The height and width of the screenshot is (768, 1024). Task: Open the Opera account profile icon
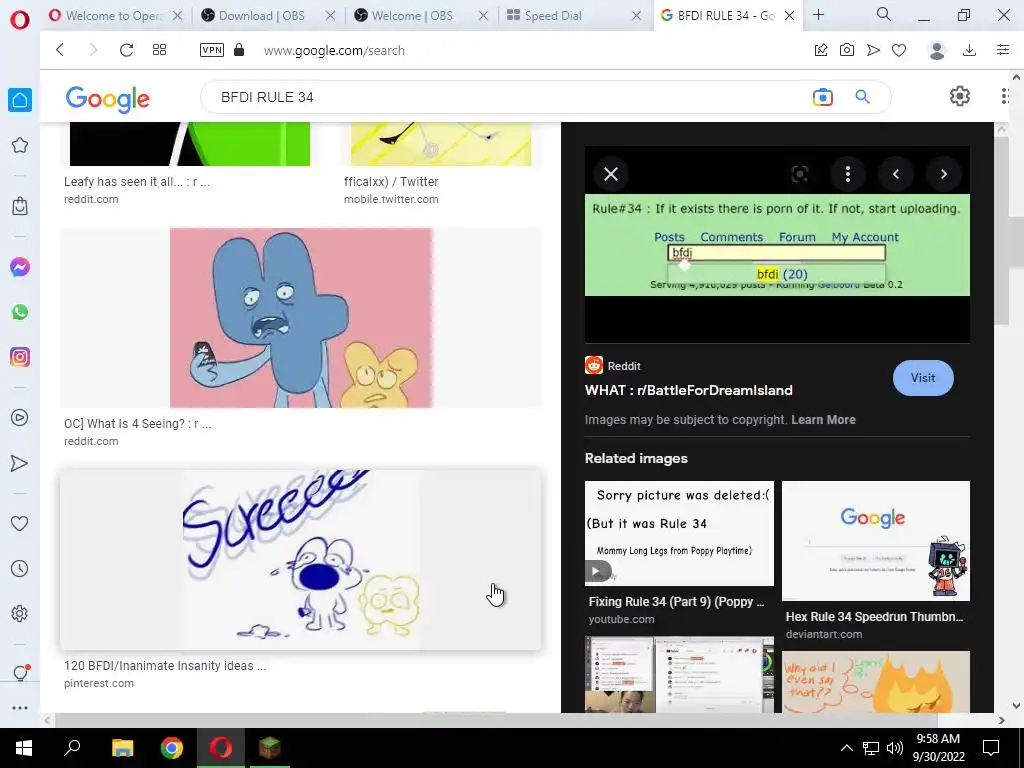tap(937, 50)
